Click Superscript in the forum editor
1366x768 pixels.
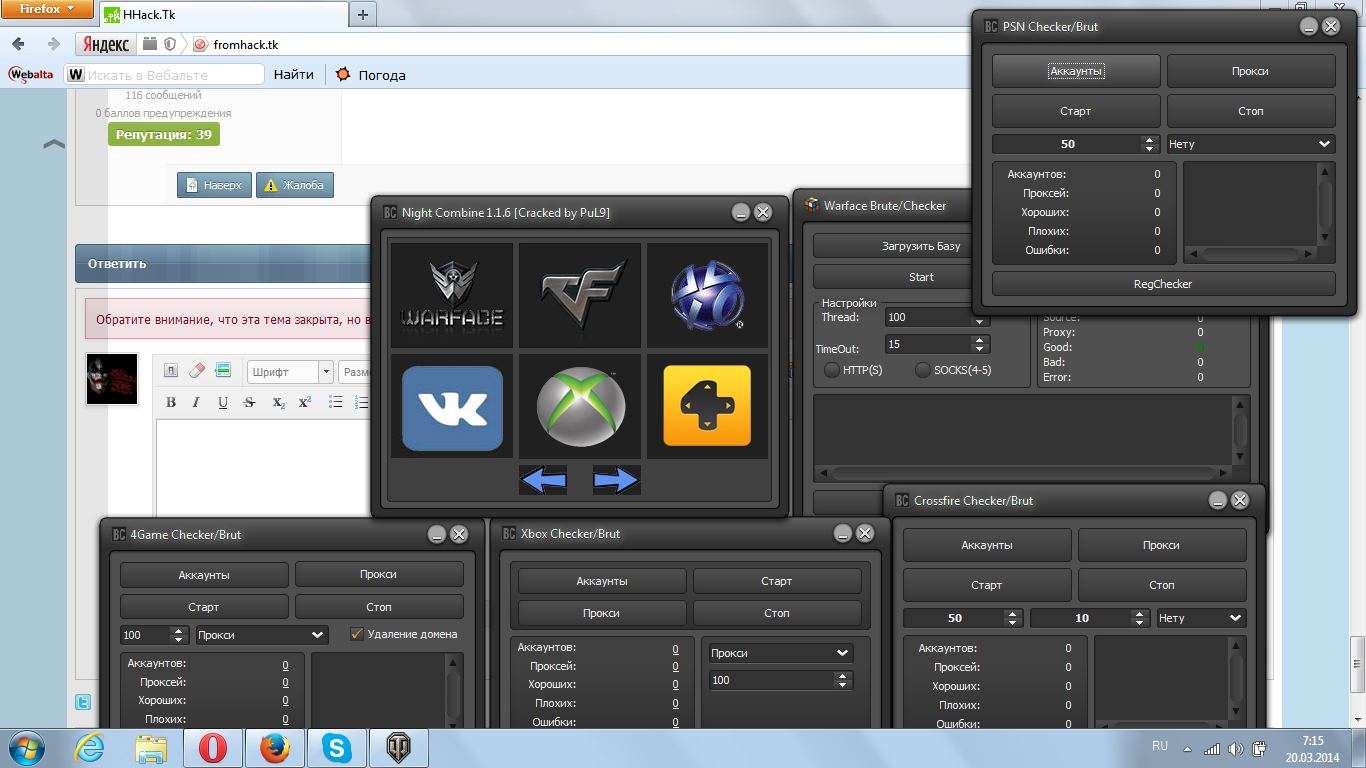tap(305, 402)
